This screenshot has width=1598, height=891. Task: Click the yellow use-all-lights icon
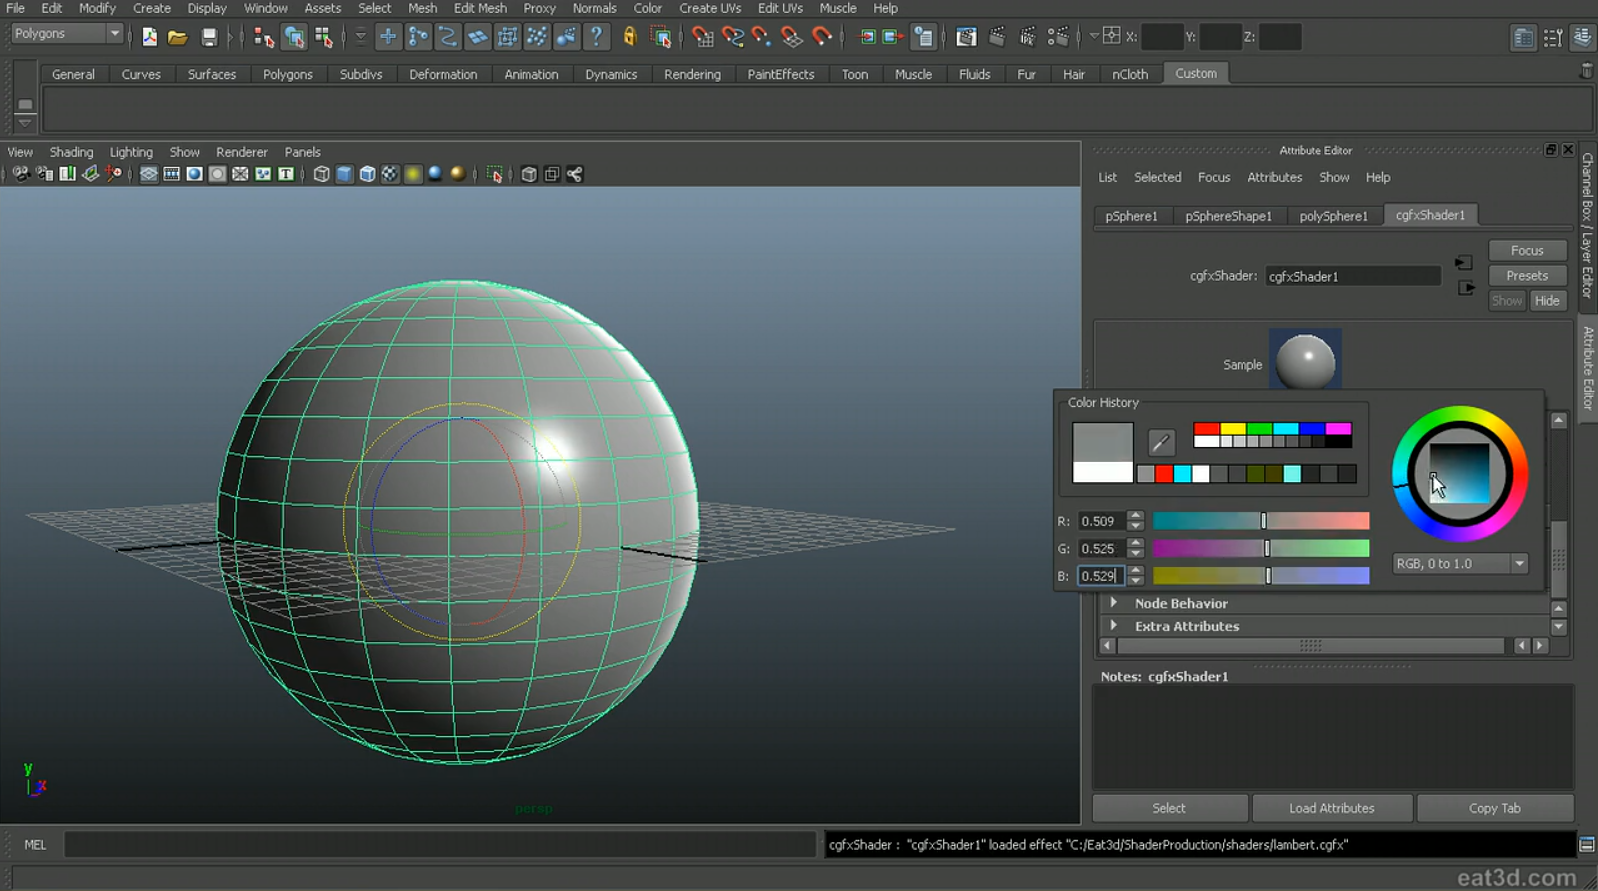[412, 174]
